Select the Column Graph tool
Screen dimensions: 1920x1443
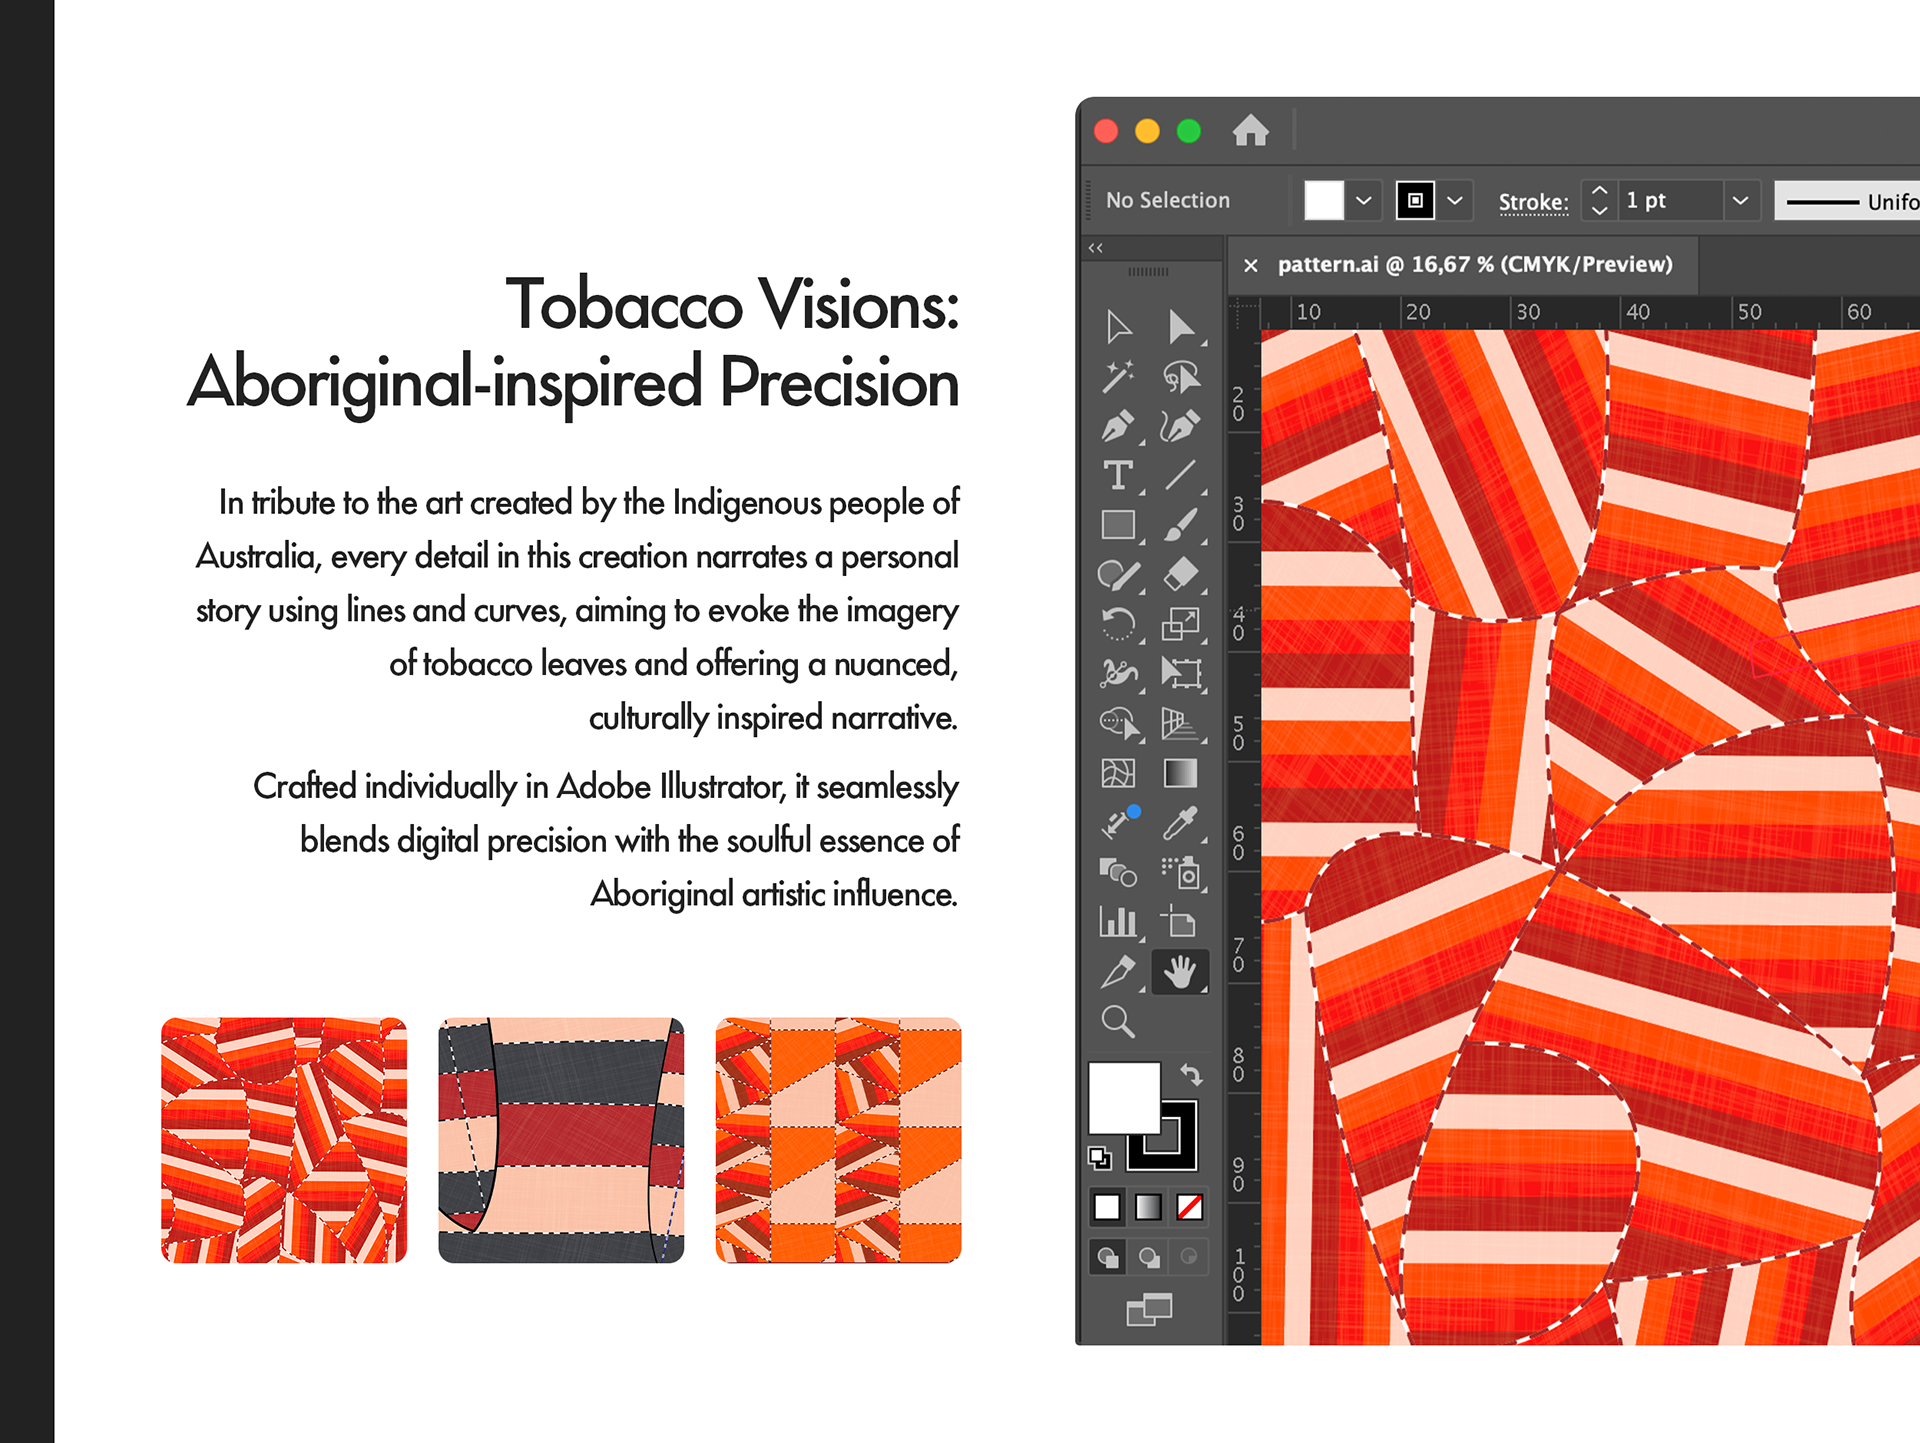point(1117,921)
